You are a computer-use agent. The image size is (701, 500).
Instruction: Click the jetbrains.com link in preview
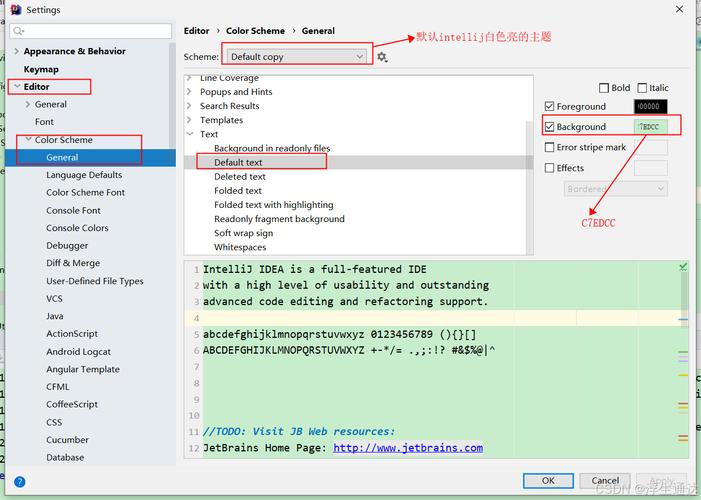408,448
